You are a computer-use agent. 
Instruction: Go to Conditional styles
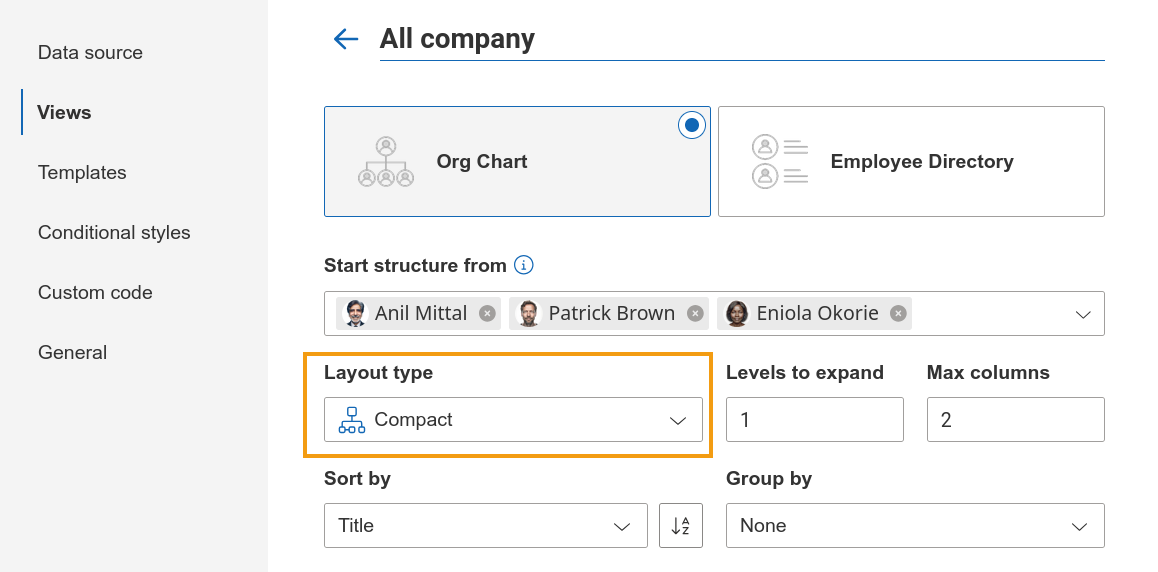pos(114,232)
